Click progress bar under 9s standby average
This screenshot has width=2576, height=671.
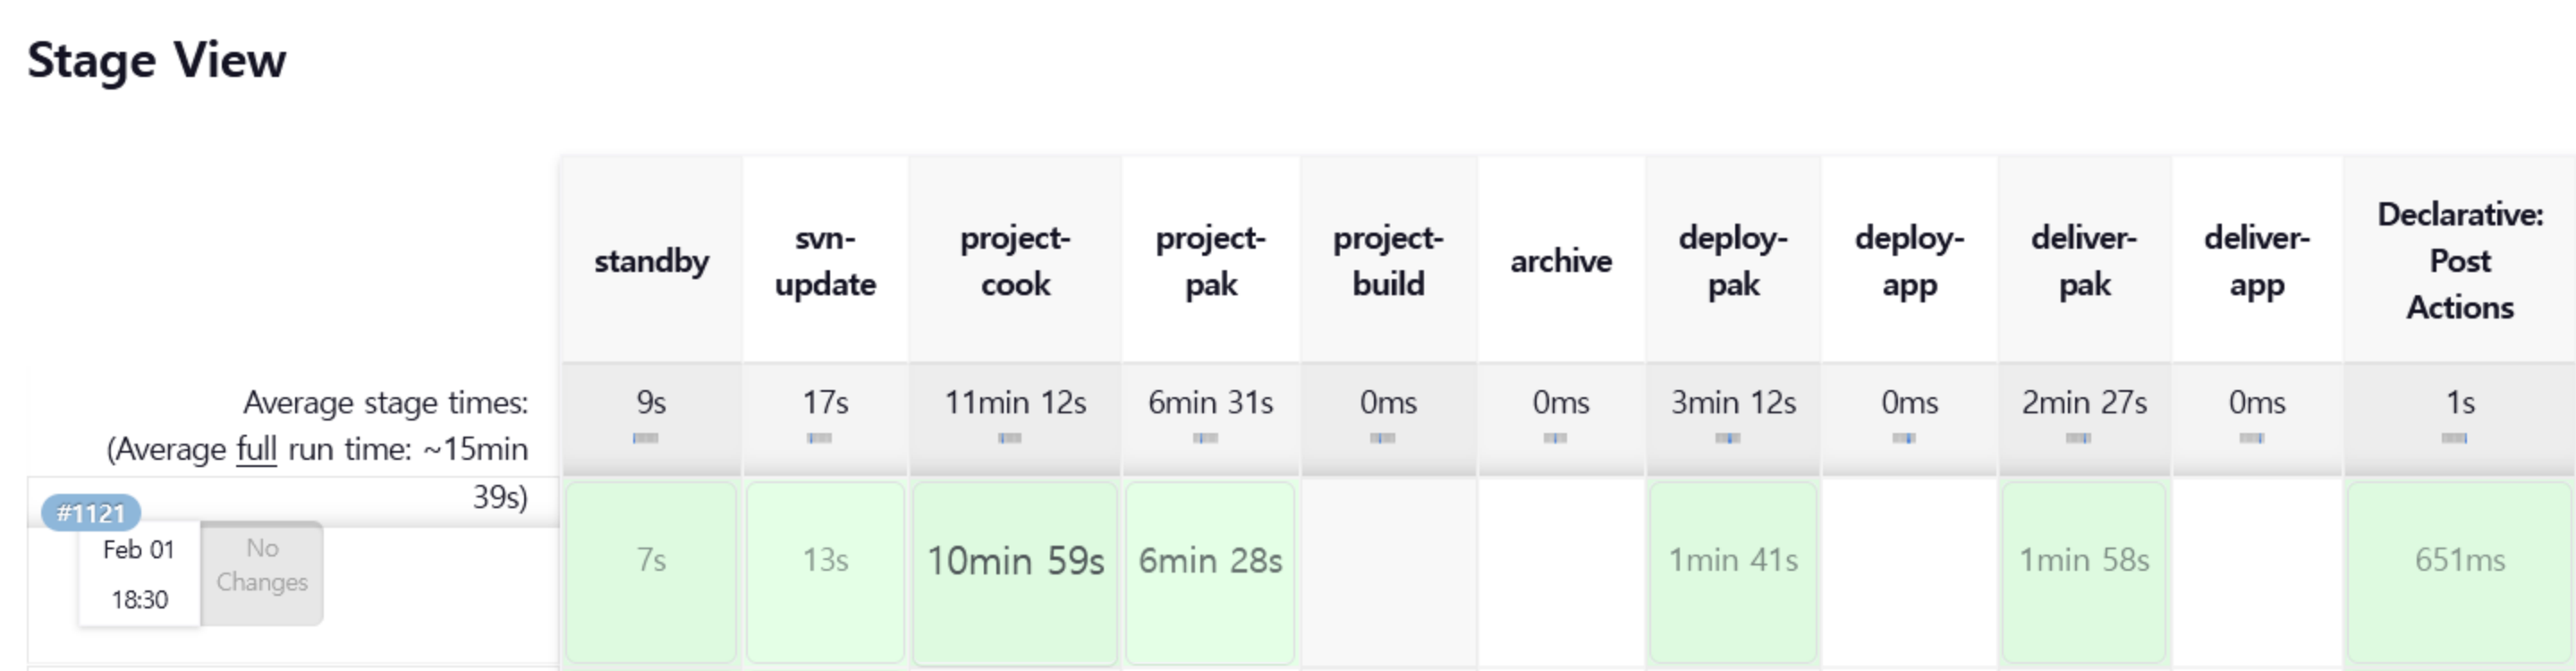tap(646, 438)
